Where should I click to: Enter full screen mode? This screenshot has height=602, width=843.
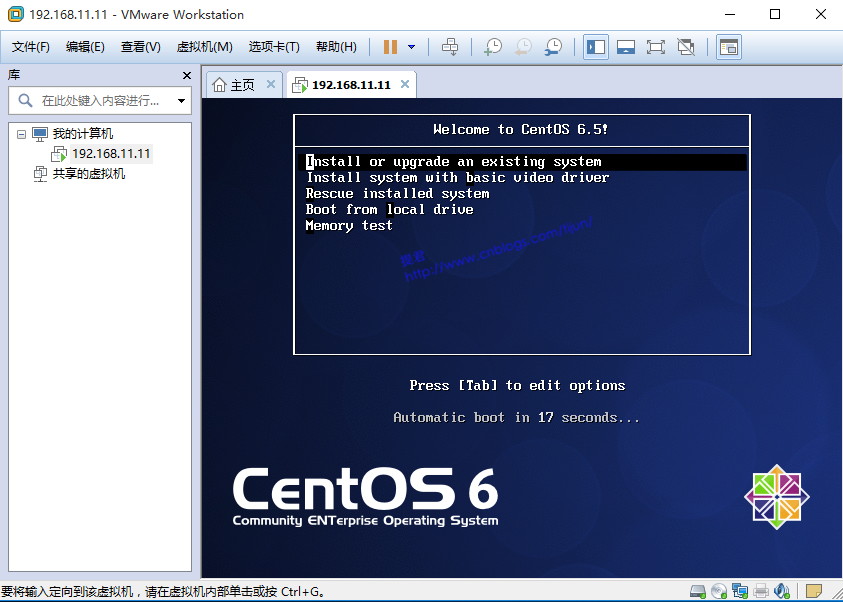(x=655, y=47)
